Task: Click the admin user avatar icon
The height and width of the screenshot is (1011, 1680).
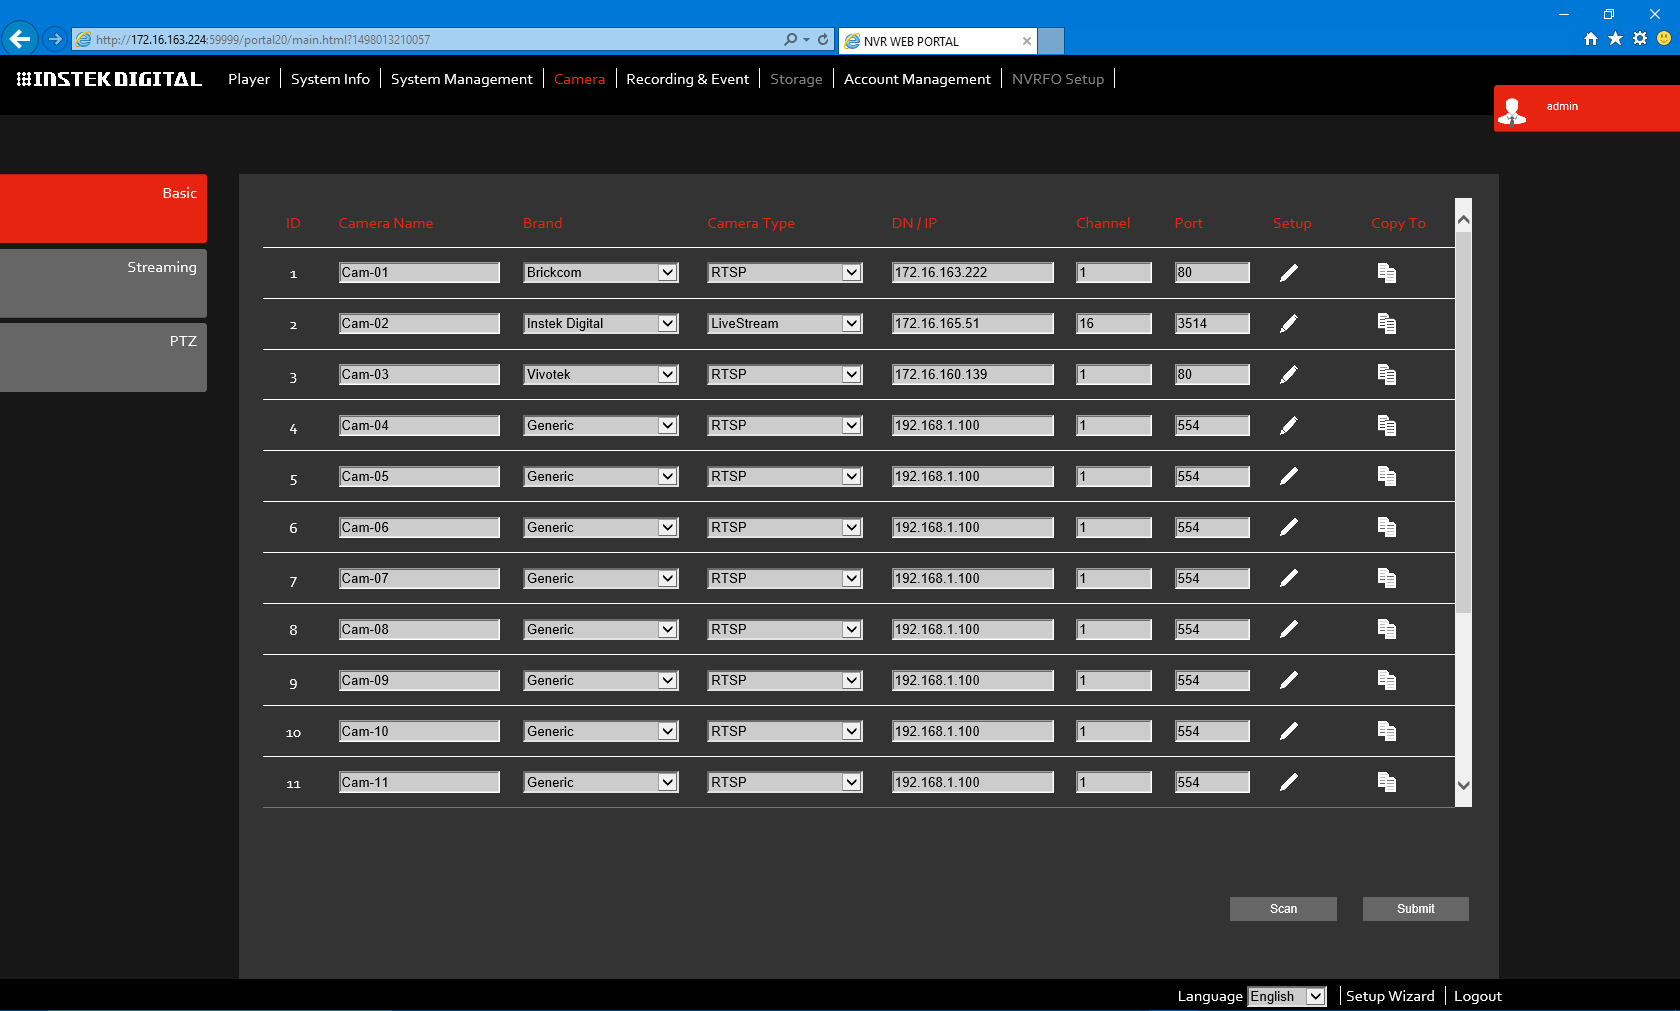Action: coord(1512,109)
